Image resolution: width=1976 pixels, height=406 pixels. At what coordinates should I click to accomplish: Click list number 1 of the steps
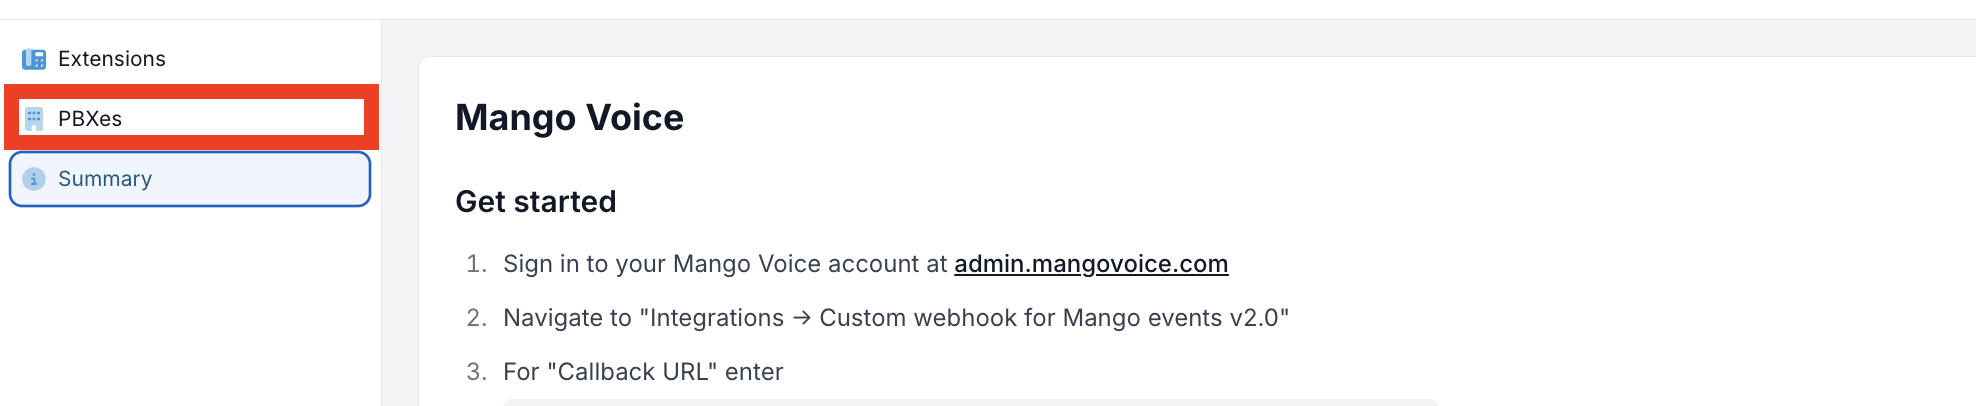tap(477, 264)
